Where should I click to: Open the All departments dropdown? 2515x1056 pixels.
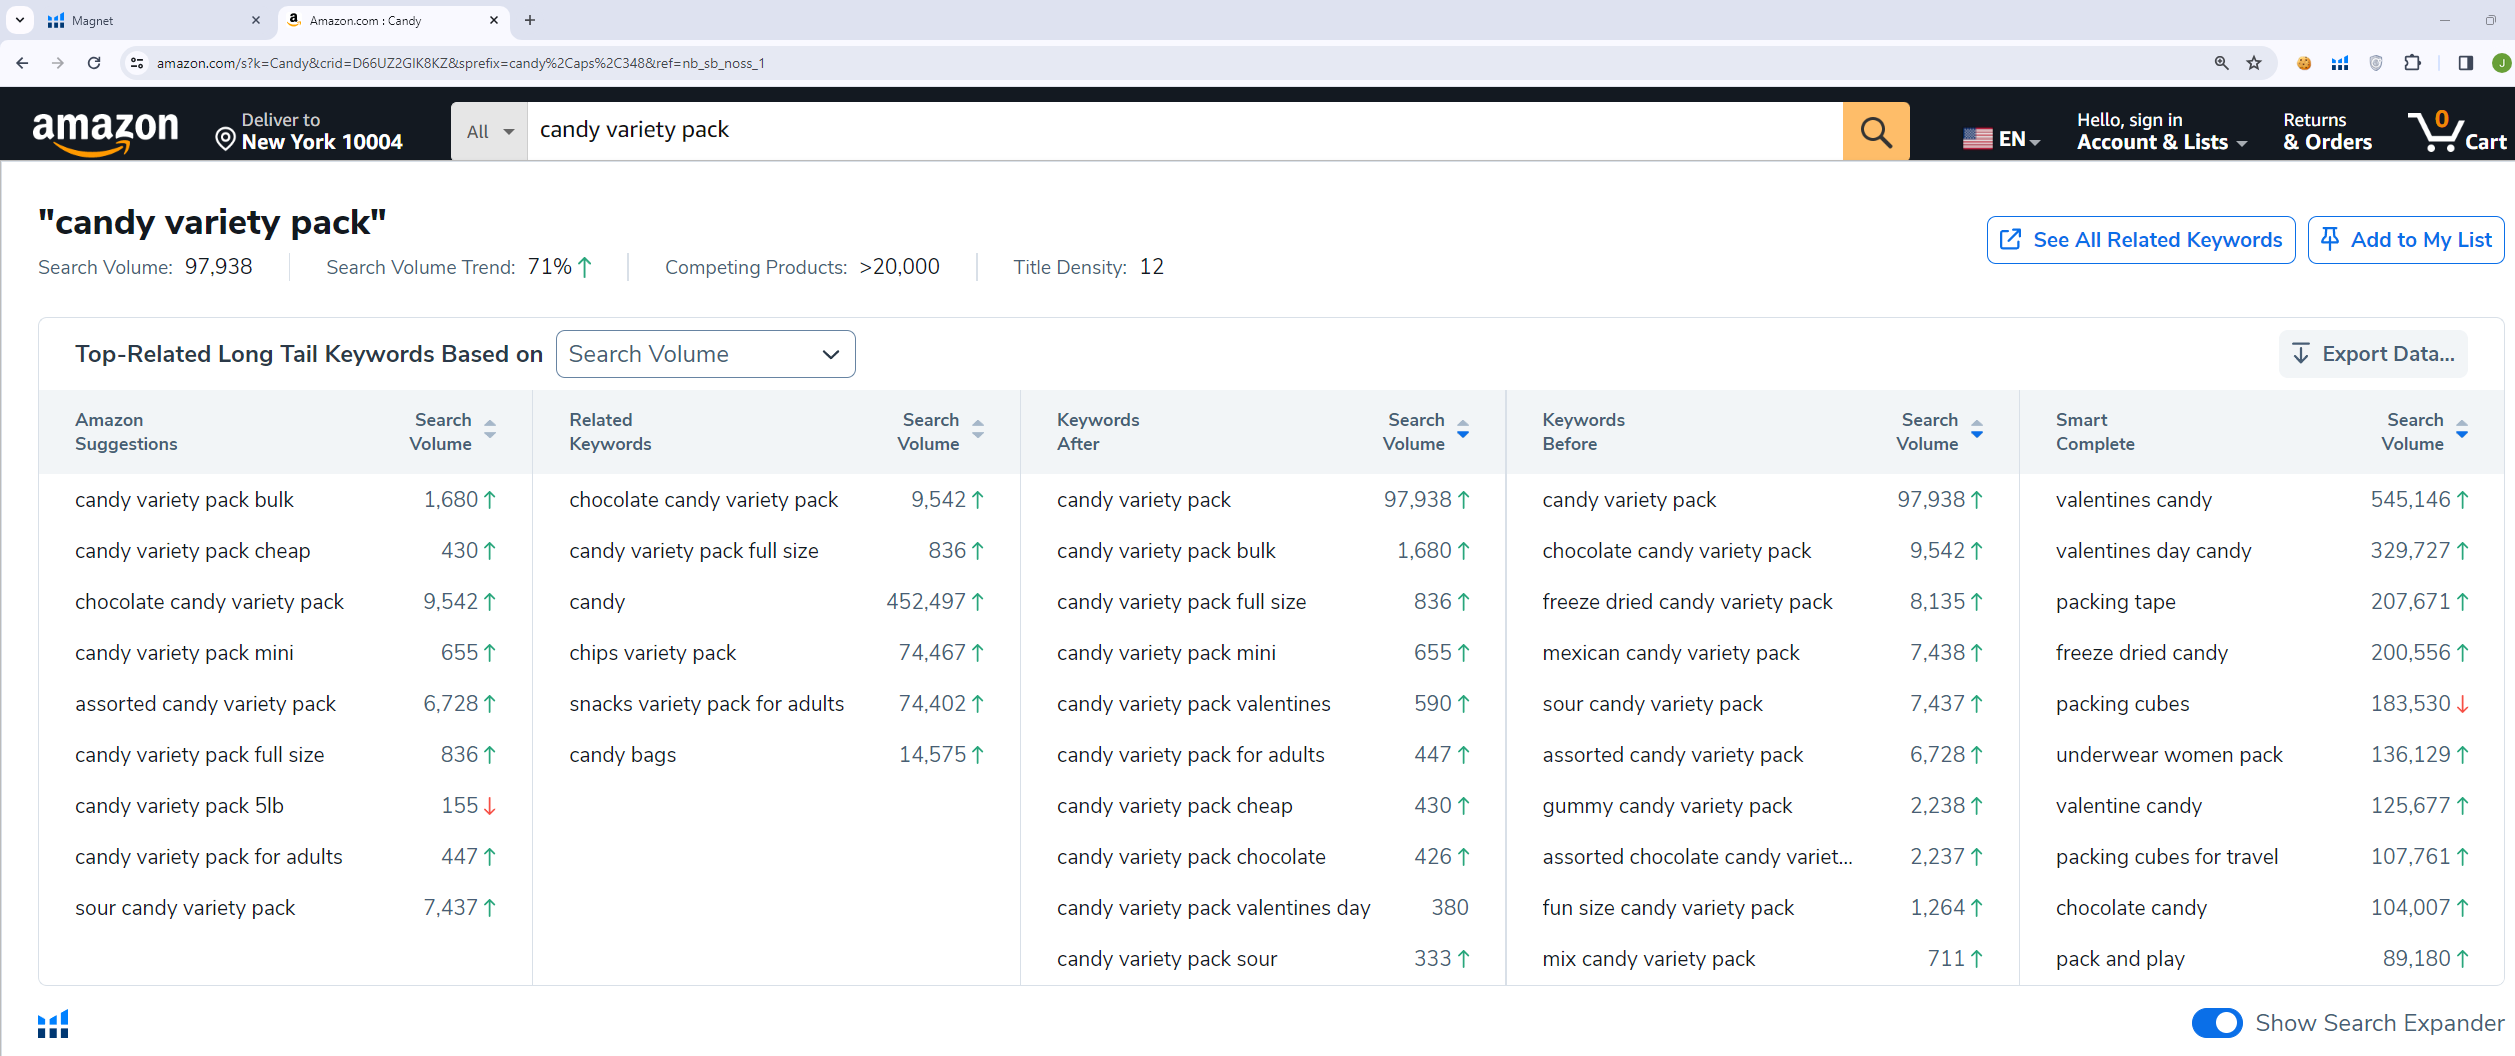click(489, 131)
